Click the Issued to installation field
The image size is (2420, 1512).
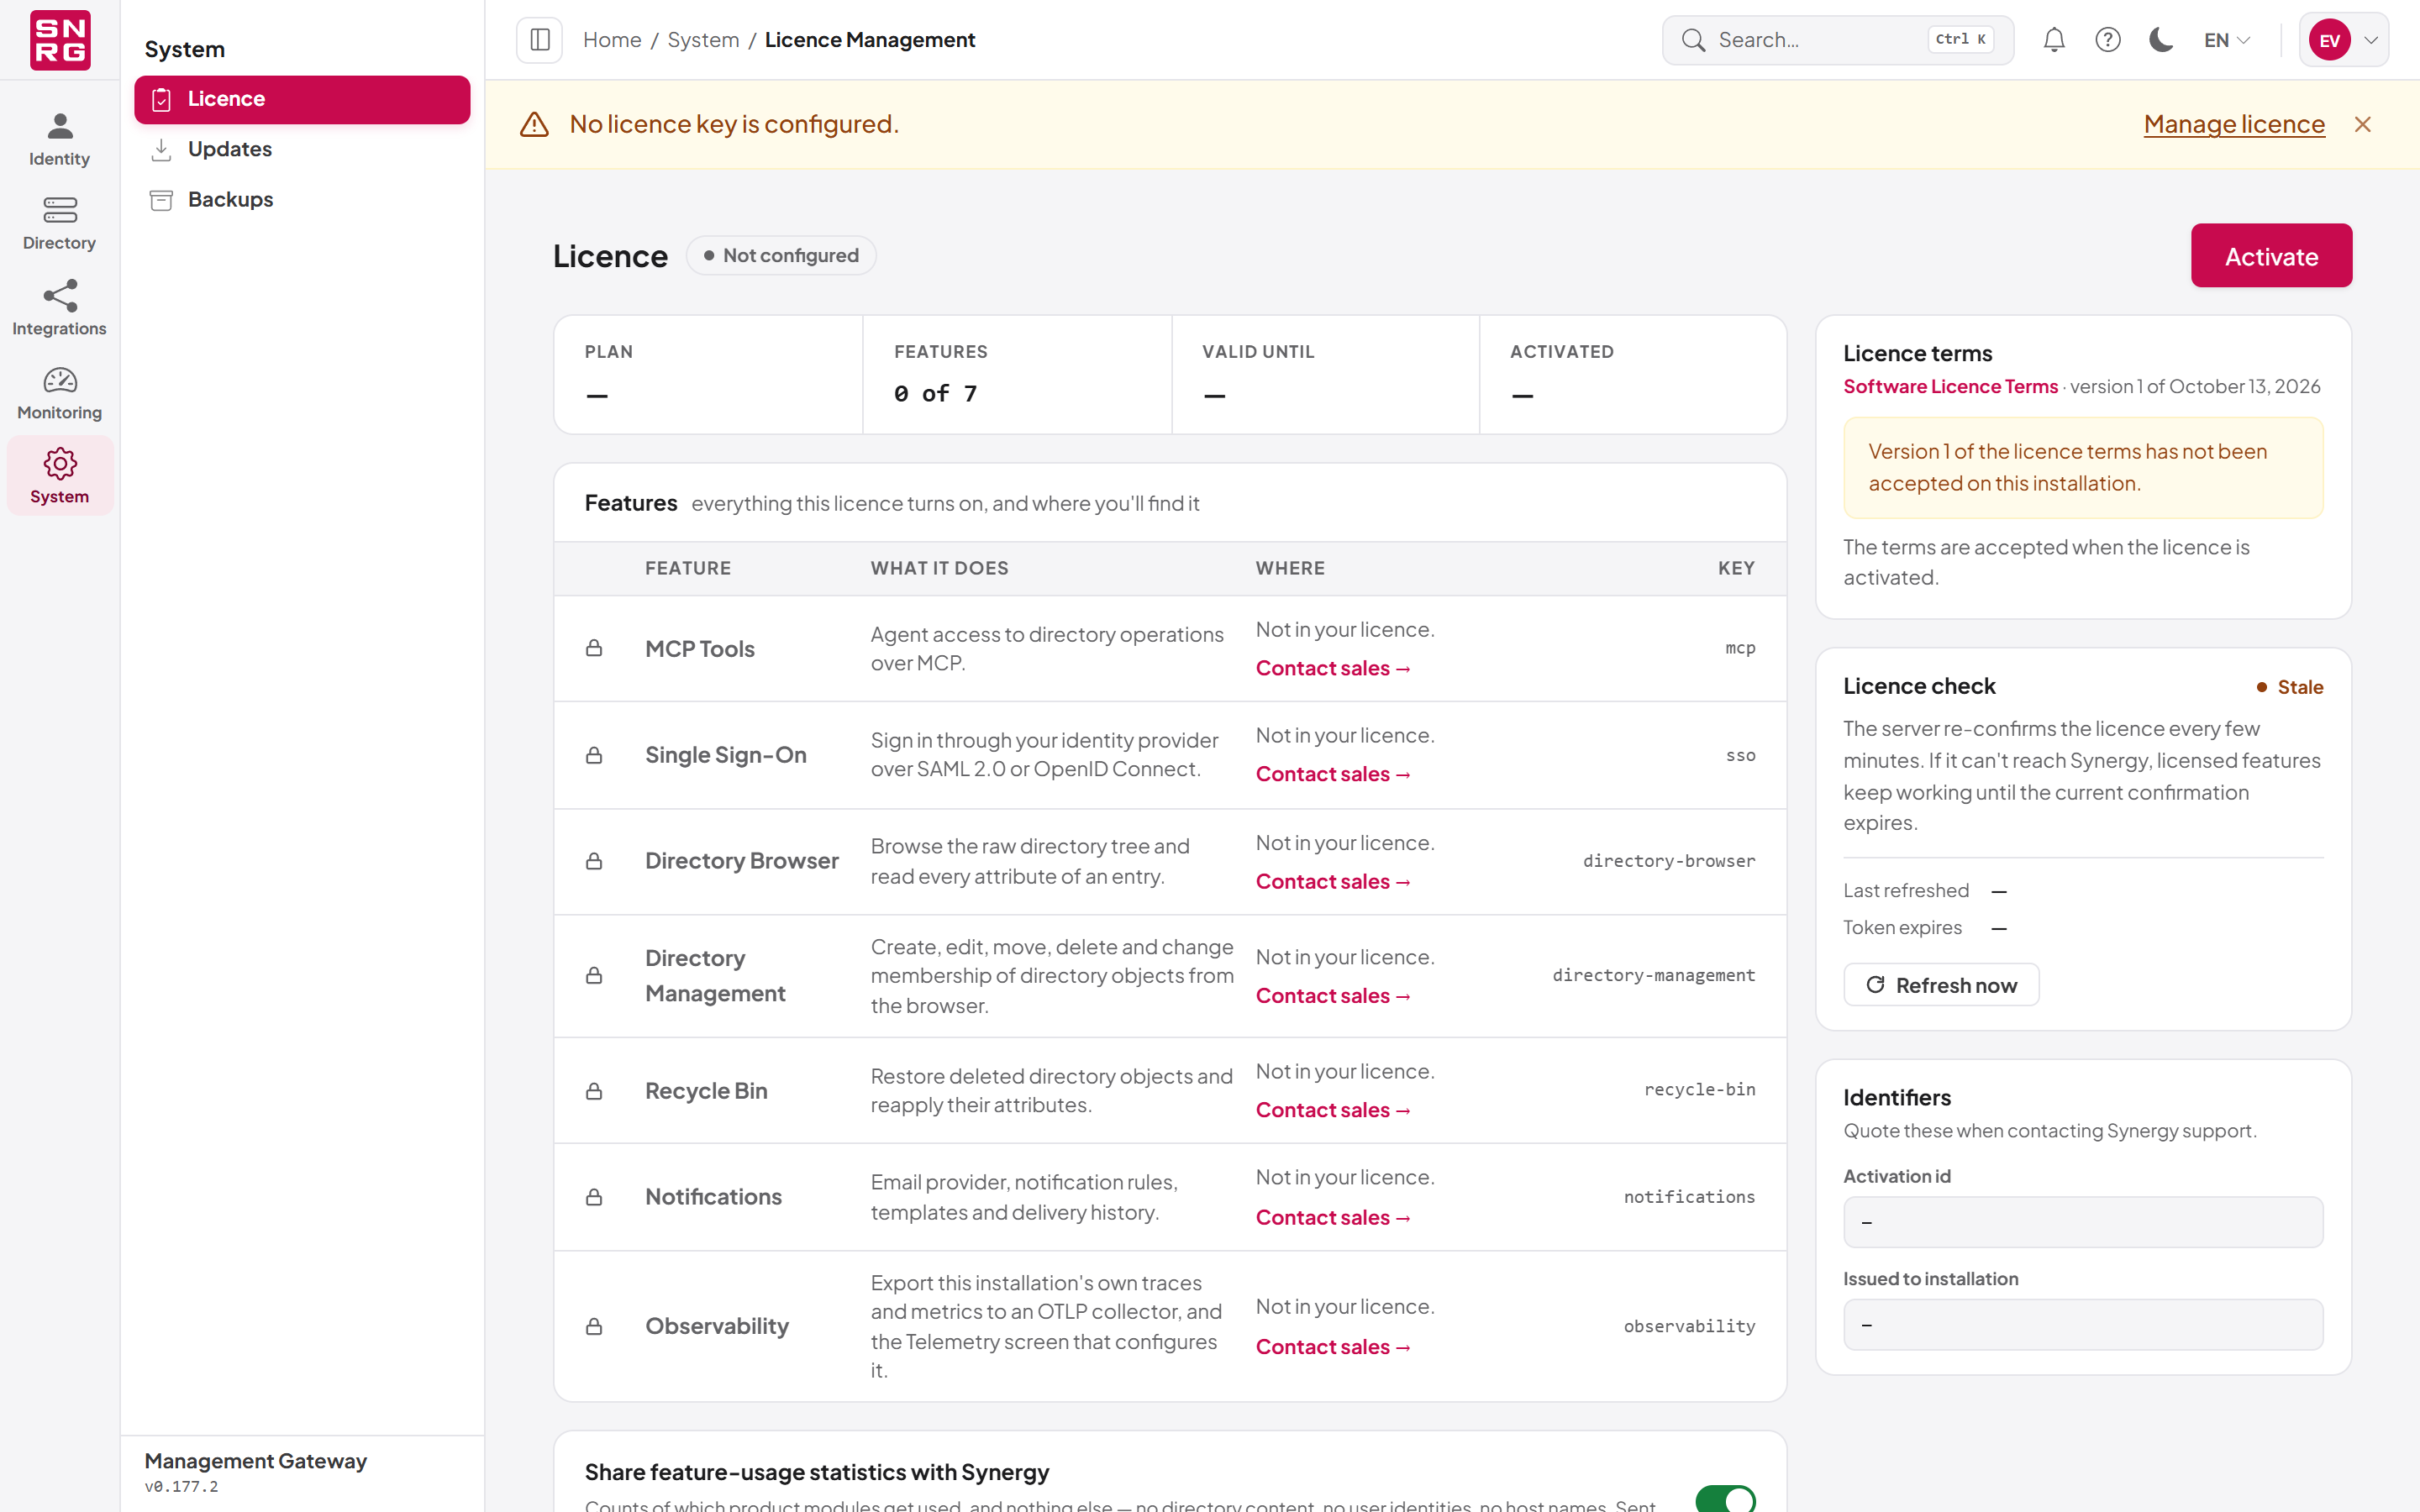2083,1325
